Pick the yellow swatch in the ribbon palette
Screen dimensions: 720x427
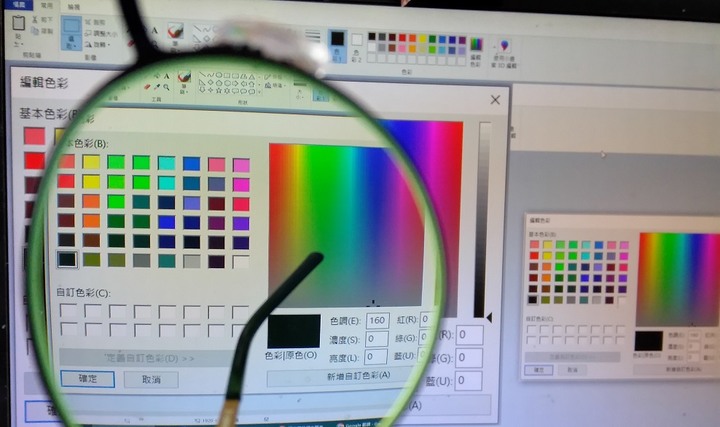click(422, 39)
